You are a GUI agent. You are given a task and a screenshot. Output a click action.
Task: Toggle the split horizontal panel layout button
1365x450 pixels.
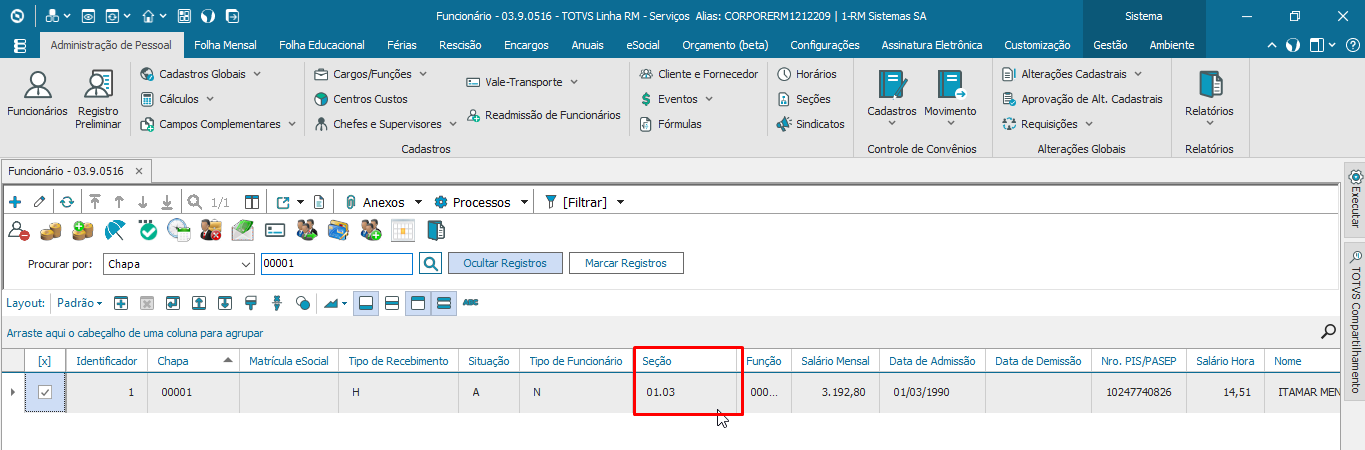[392, 303]
